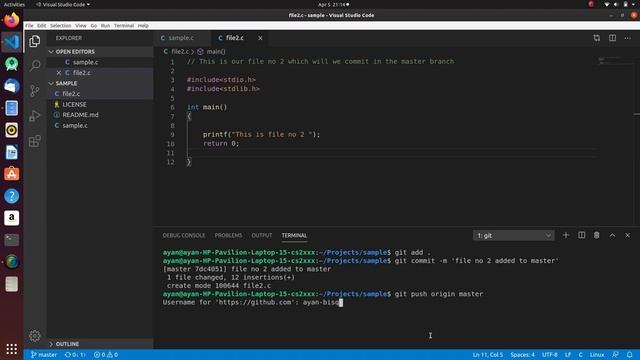Select the Terminal panel tab
640x360 pixels.
click(294, 236)
